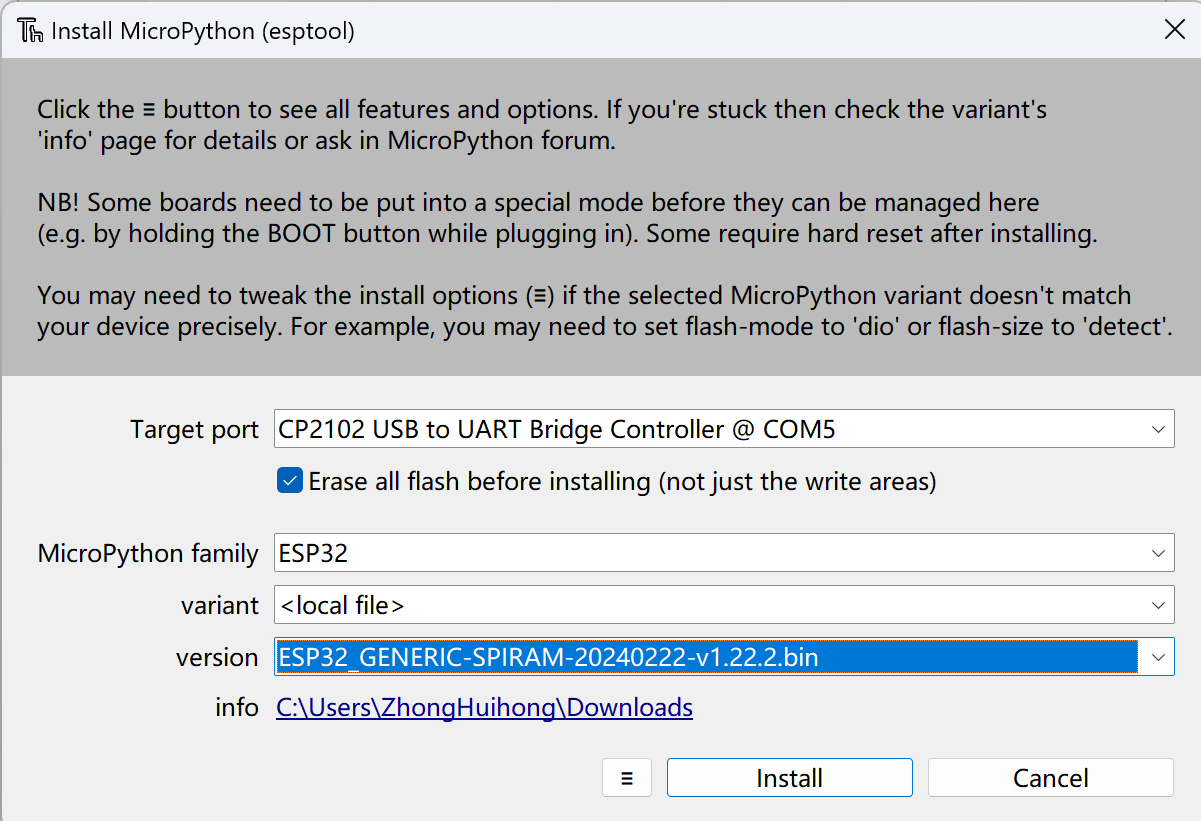The width and height of the screenshot is (1201, 821).
Task: Dismiss the dialog with the Cancel button
Action: [x=1050, y=778]
